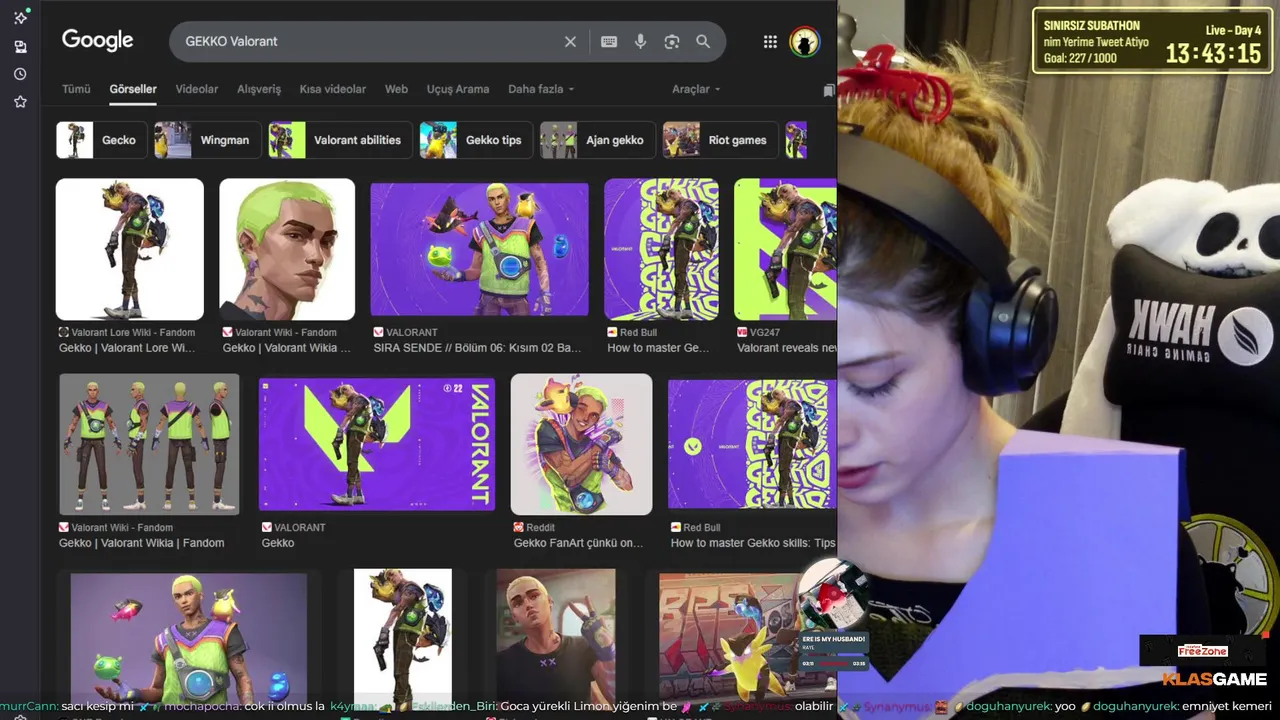This screenshot has height=720, width=1280.
Task: Select the Gecko filter chip
Action: (x=102, y=140)
